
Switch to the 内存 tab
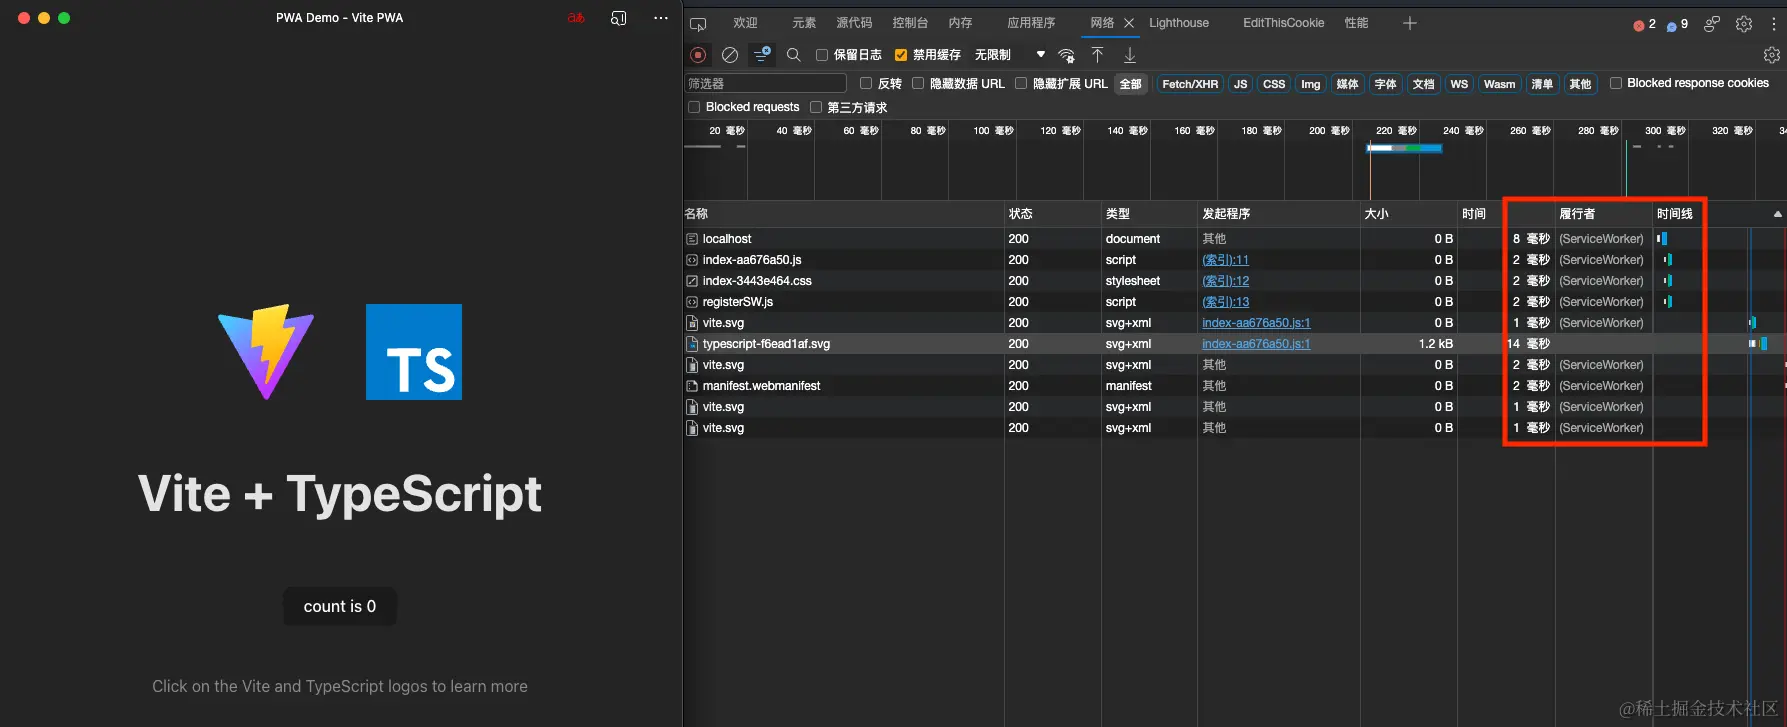pos(960,23)
